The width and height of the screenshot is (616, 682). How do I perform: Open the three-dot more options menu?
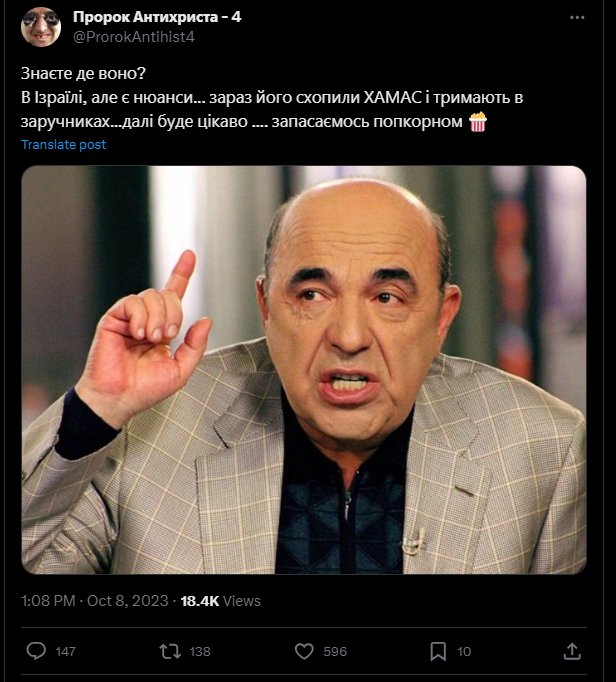577,18
